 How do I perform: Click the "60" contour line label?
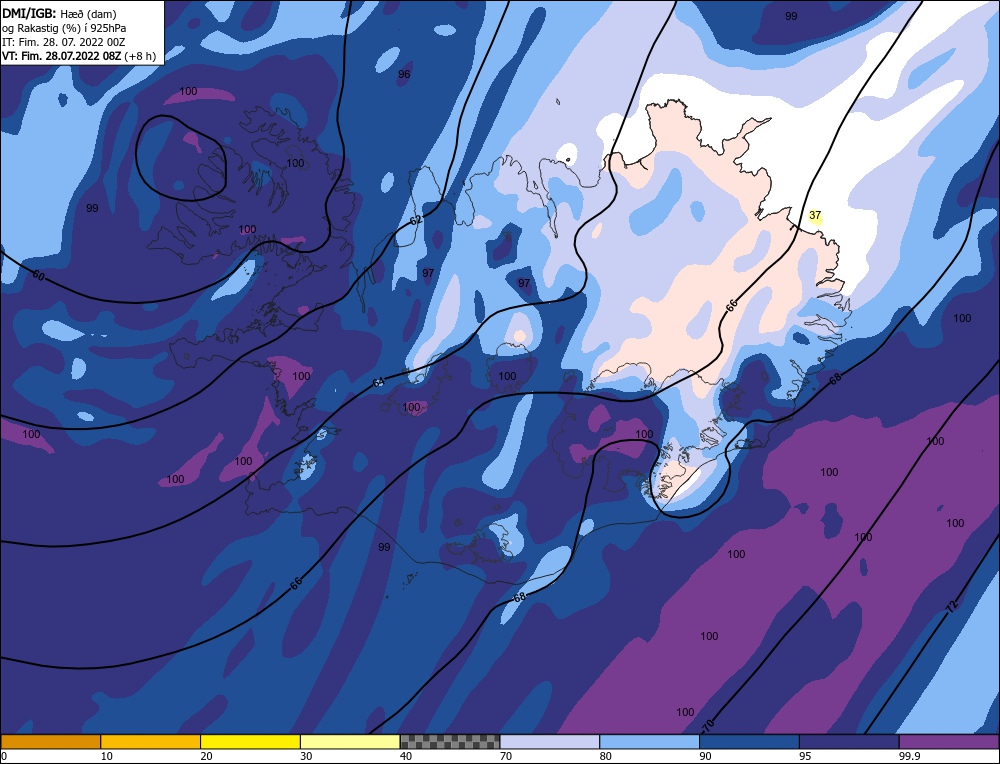pyautogui.click(x=38, y=275)
